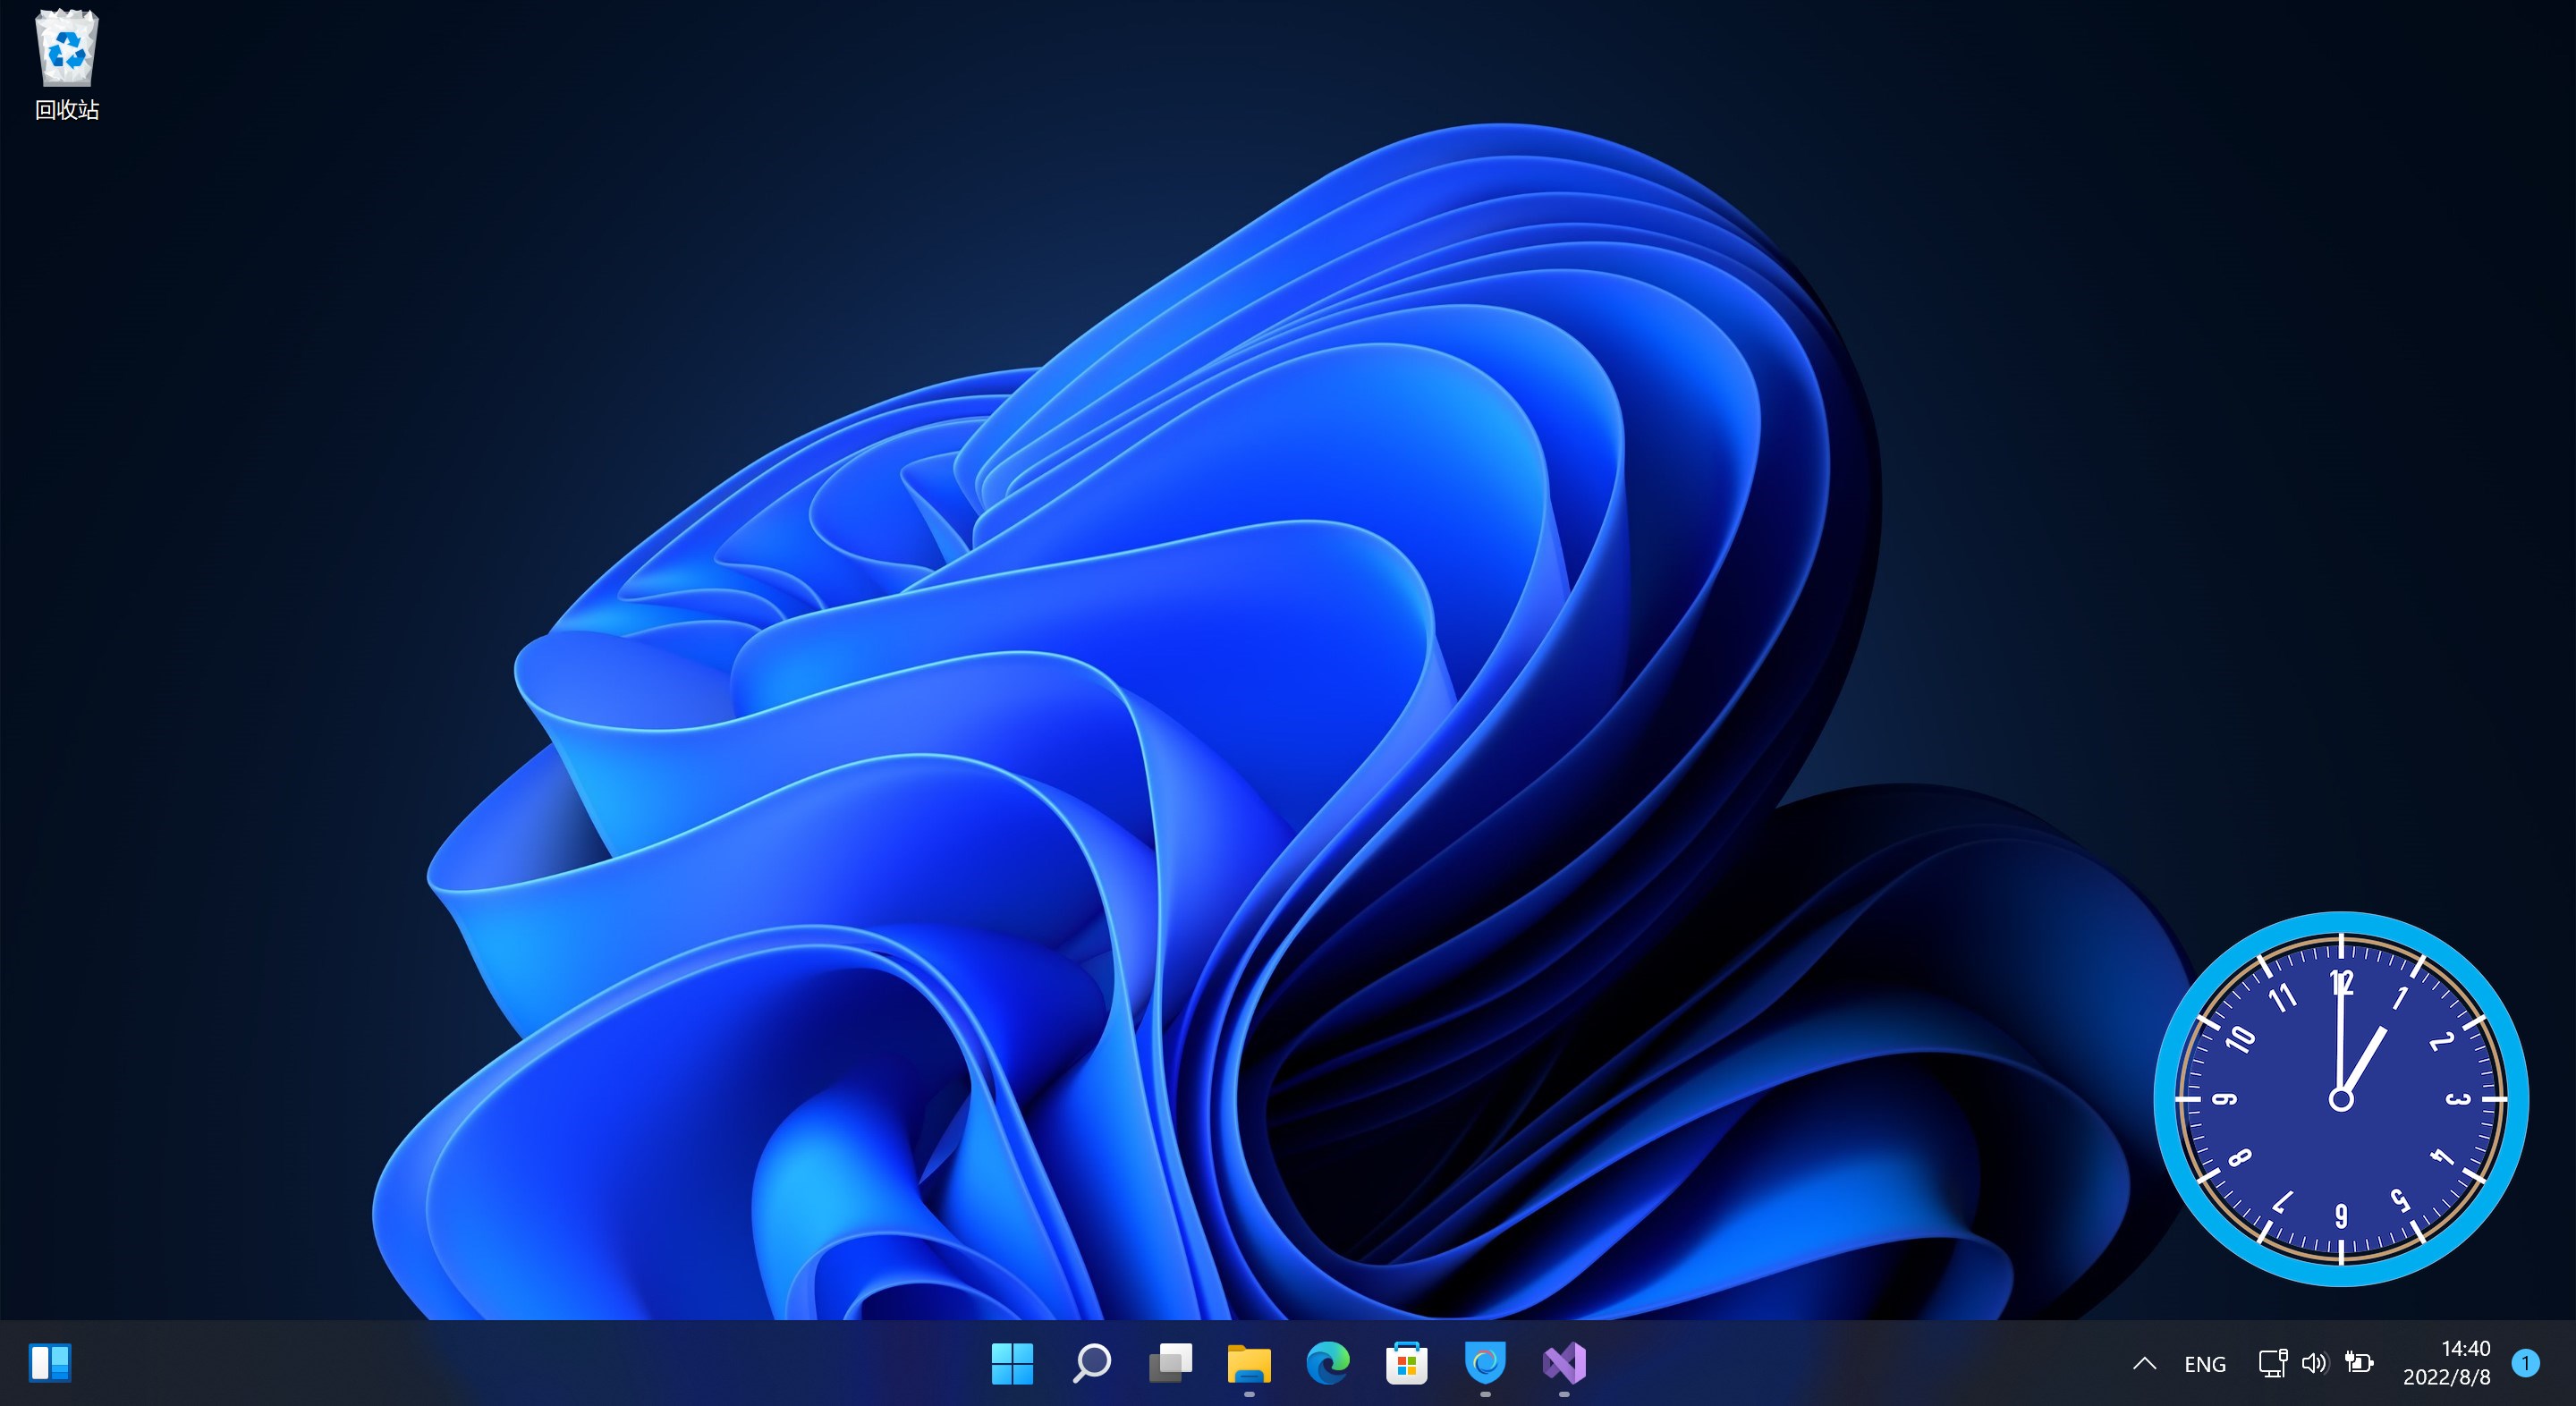
Task: Open the Recycle Bin on the desktop
Action: tap(66, 47)
